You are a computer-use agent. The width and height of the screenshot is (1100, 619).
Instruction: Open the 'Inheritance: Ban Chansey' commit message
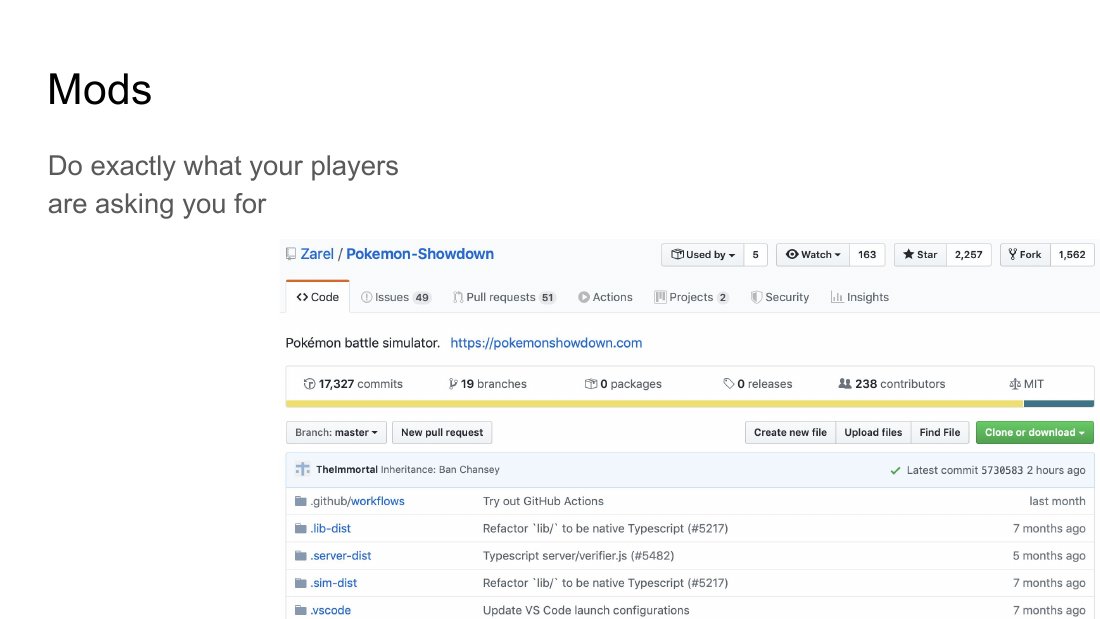tap(440, 470)
